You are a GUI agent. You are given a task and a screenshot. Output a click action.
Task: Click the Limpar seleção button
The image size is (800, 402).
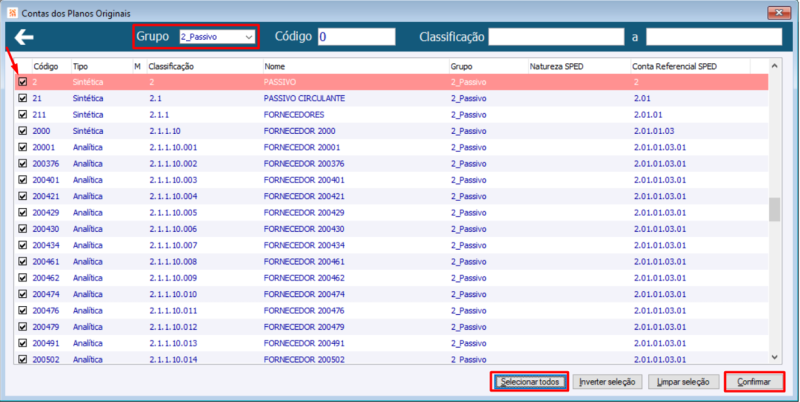[683, 382]
